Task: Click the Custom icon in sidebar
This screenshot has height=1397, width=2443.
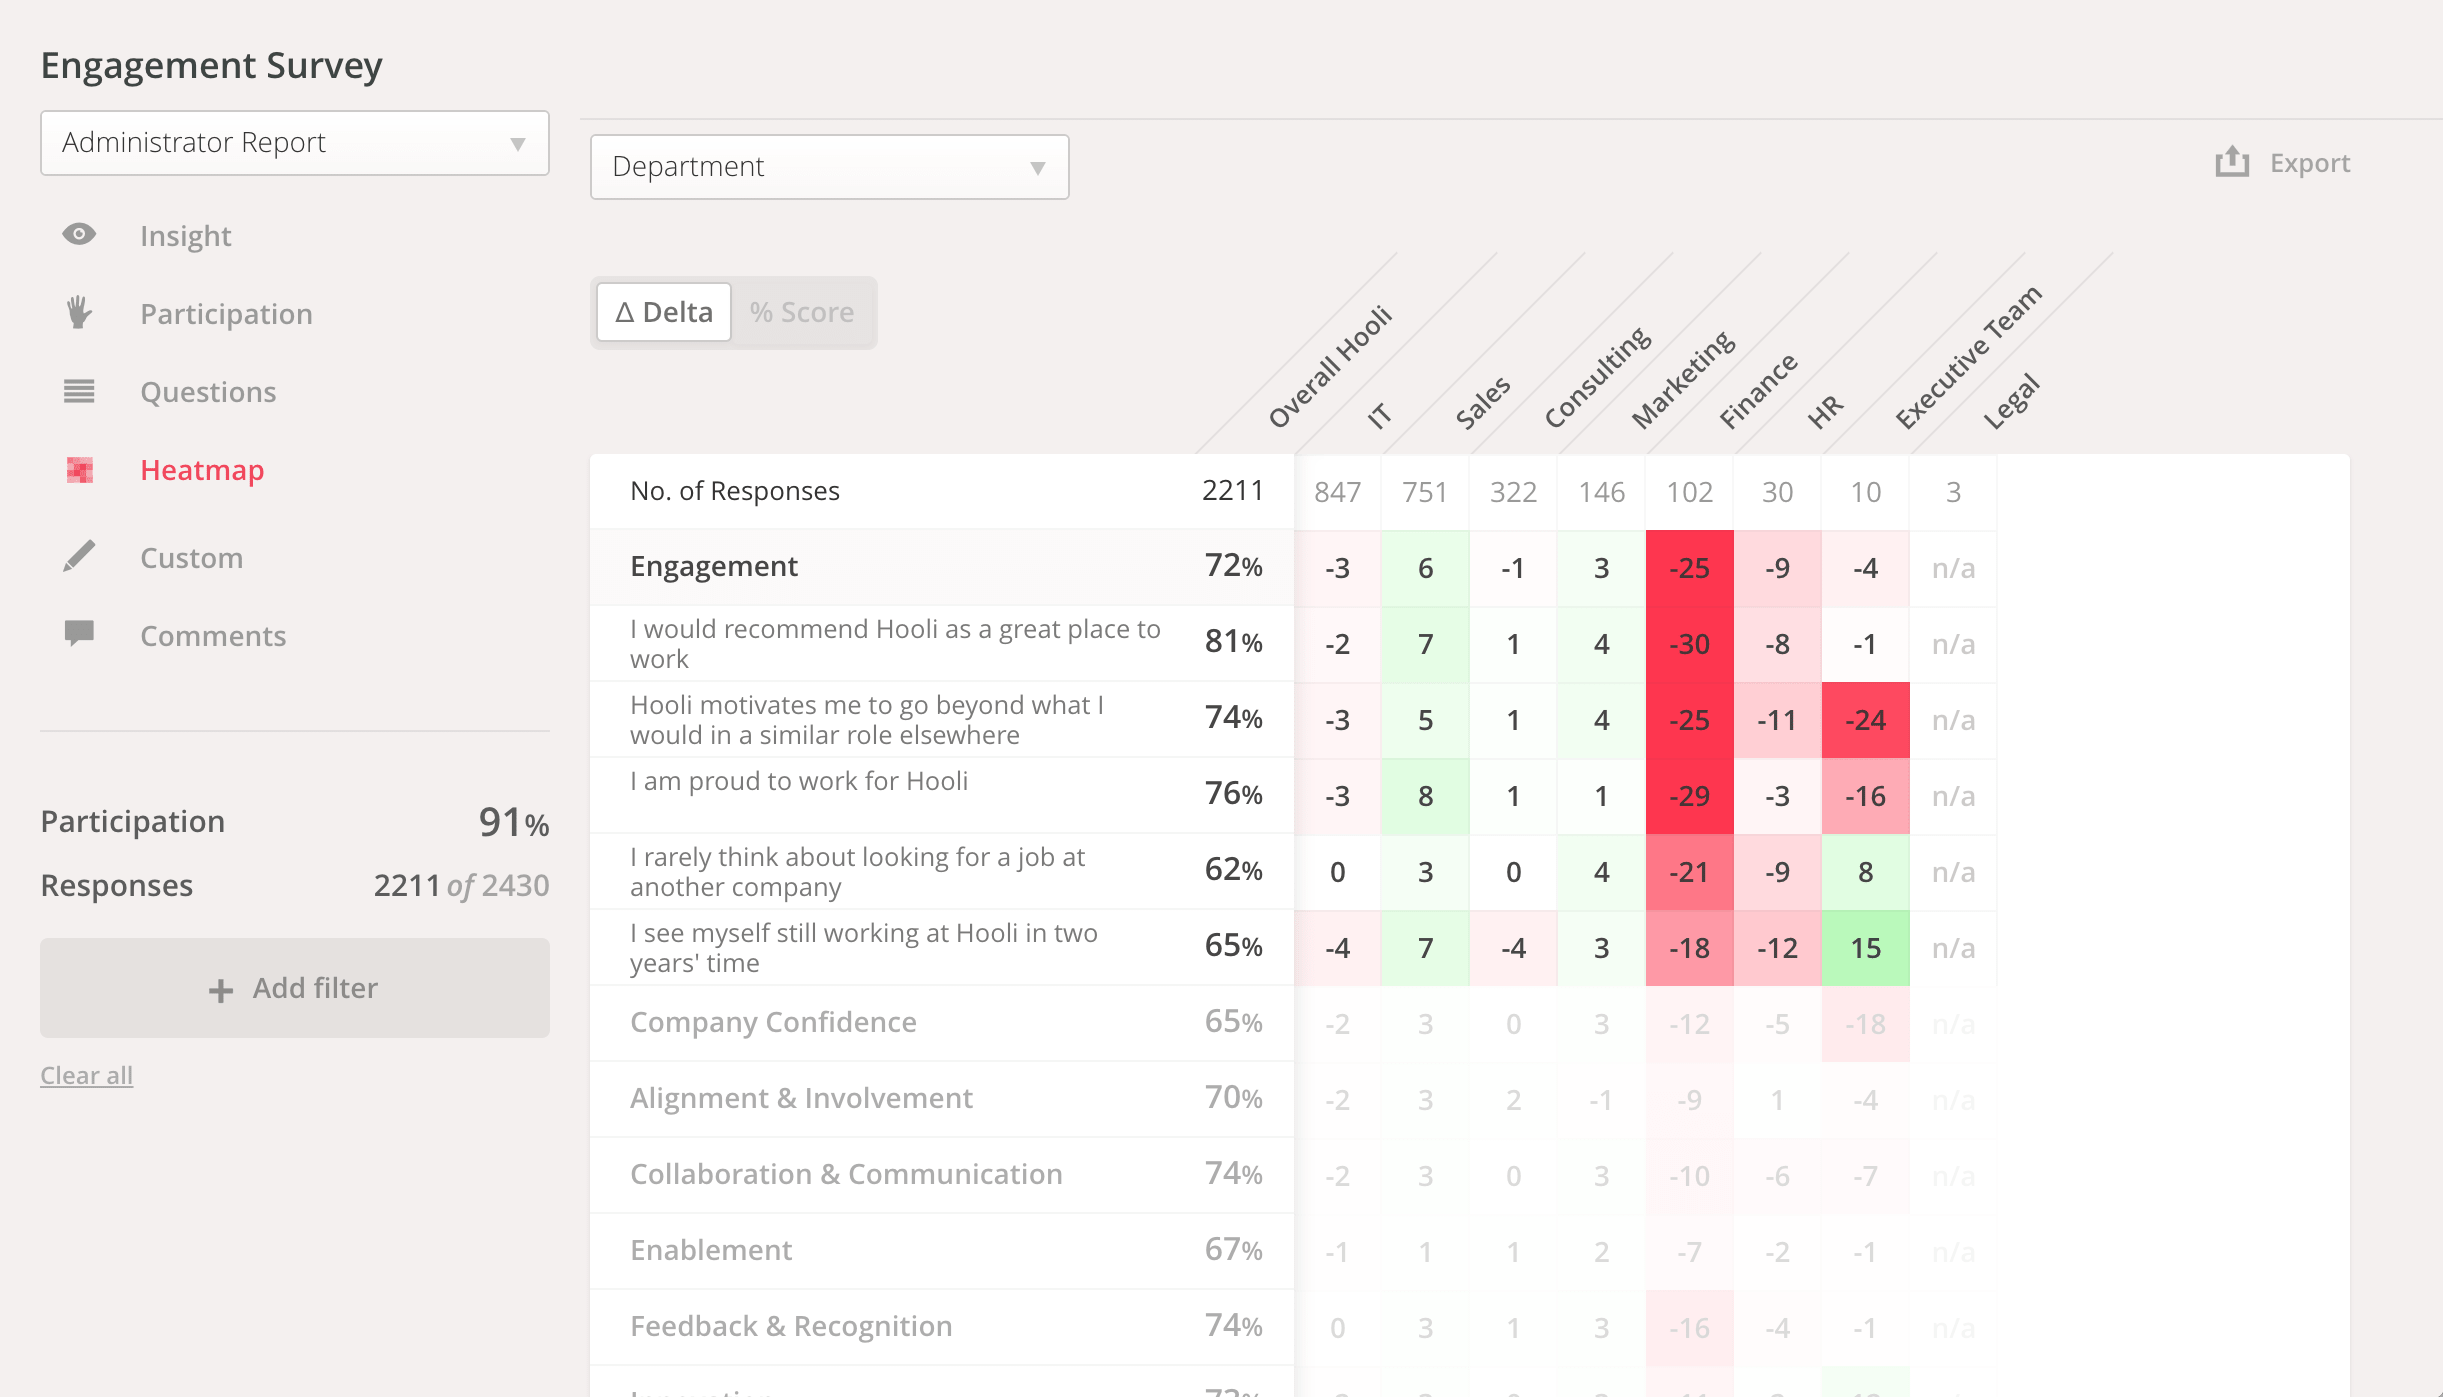Action: click(x=79, y=555)
